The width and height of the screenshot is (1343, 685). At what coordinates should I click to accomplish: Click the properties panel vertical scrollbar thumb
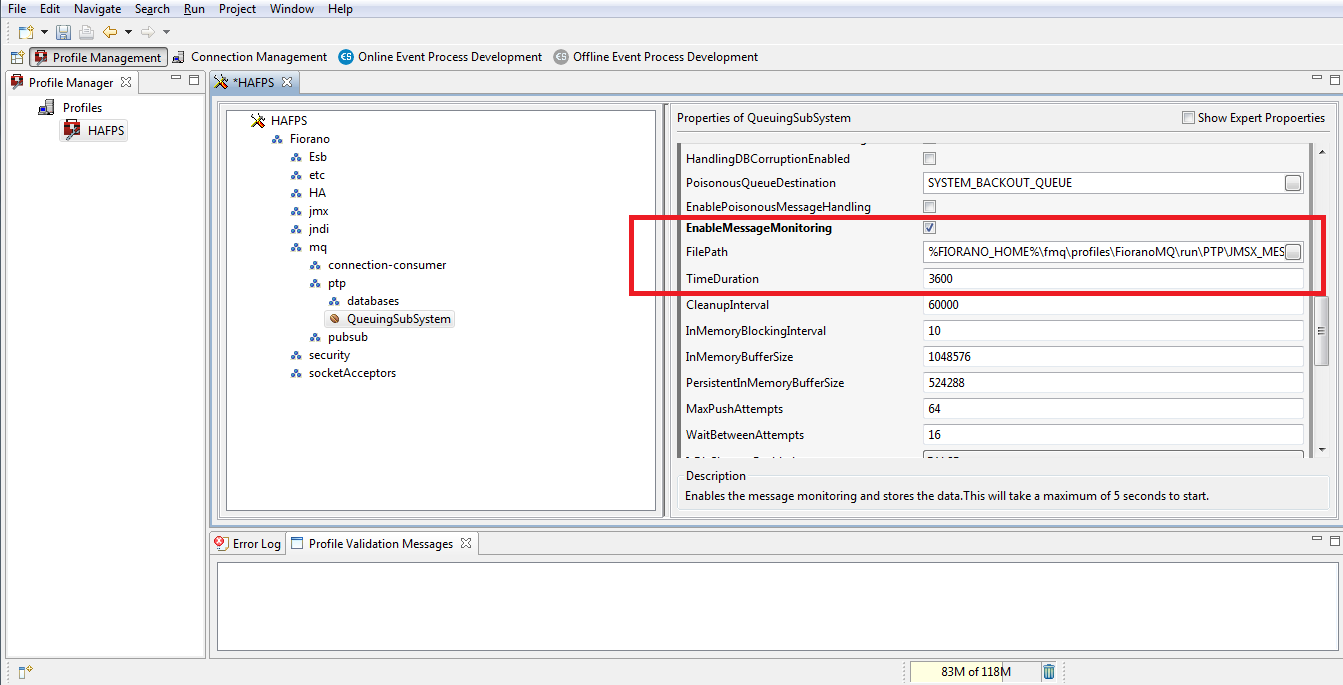(x=1323, y=331)
